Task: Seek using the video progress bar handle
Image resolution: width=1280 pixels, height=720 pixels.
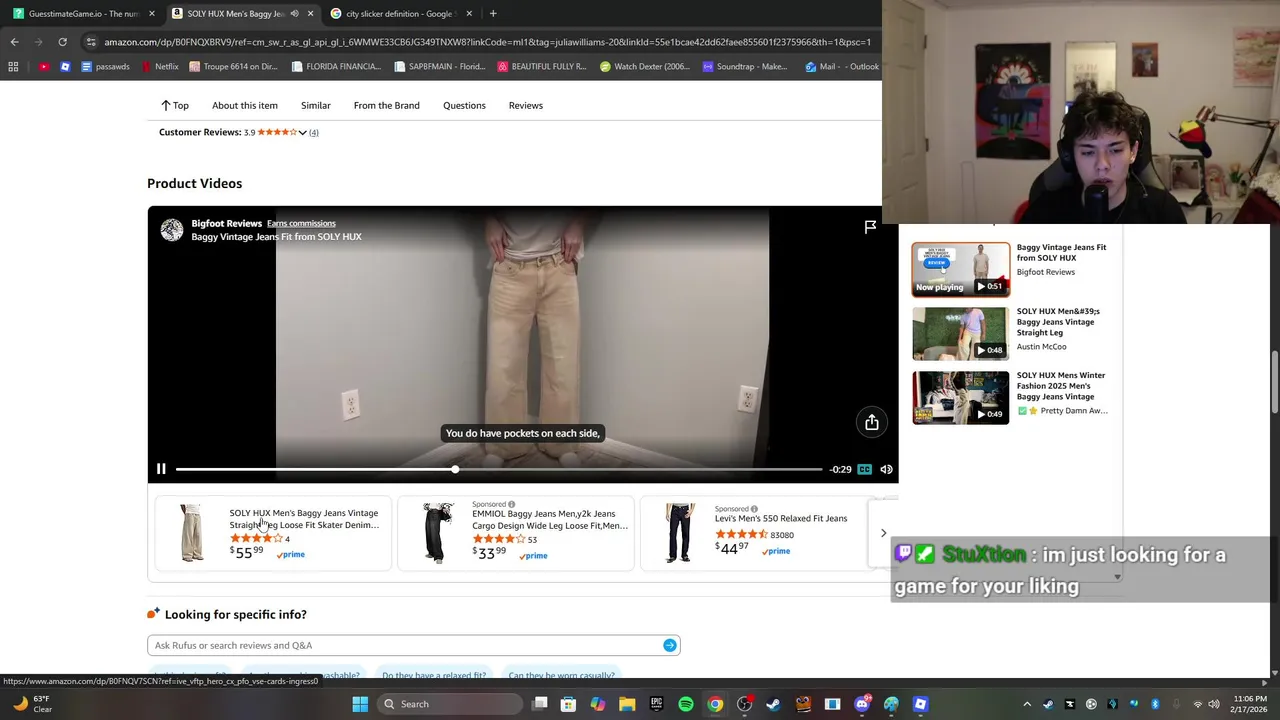Action: (x=455, y=469)
